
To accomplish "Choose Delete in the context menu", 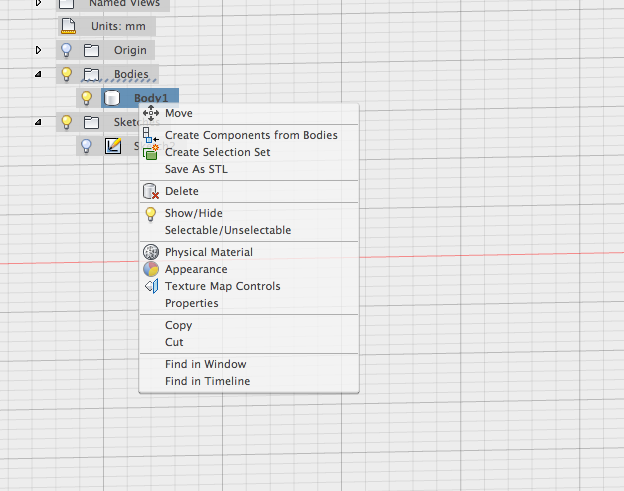I will (249, 191).
